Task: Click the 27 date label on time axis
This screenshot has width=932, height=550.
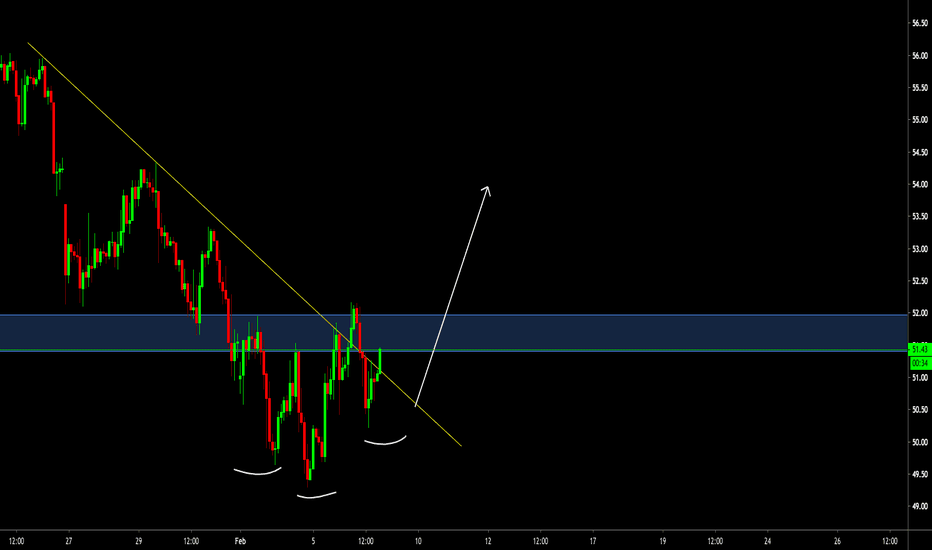Action: (x=69, y=541)
